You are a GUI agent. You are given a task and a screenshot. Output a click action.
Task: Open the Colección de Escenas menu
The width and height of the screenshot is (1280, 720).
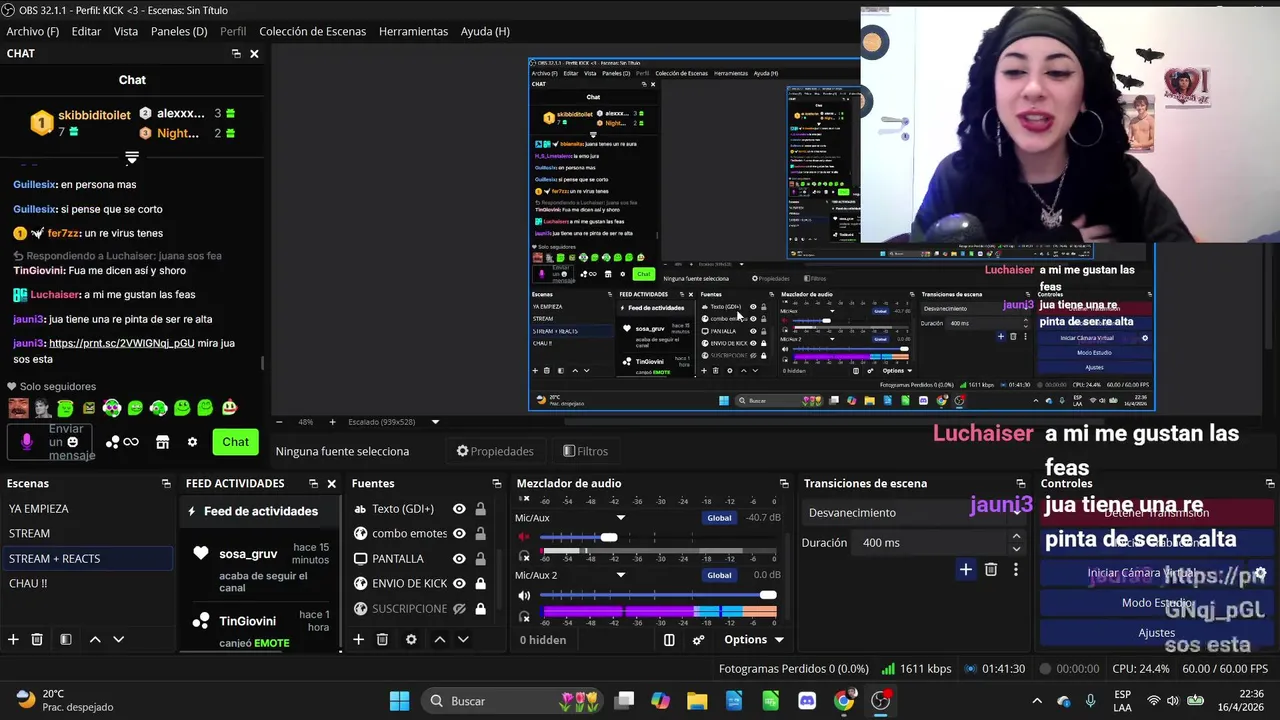coord(312,31)
